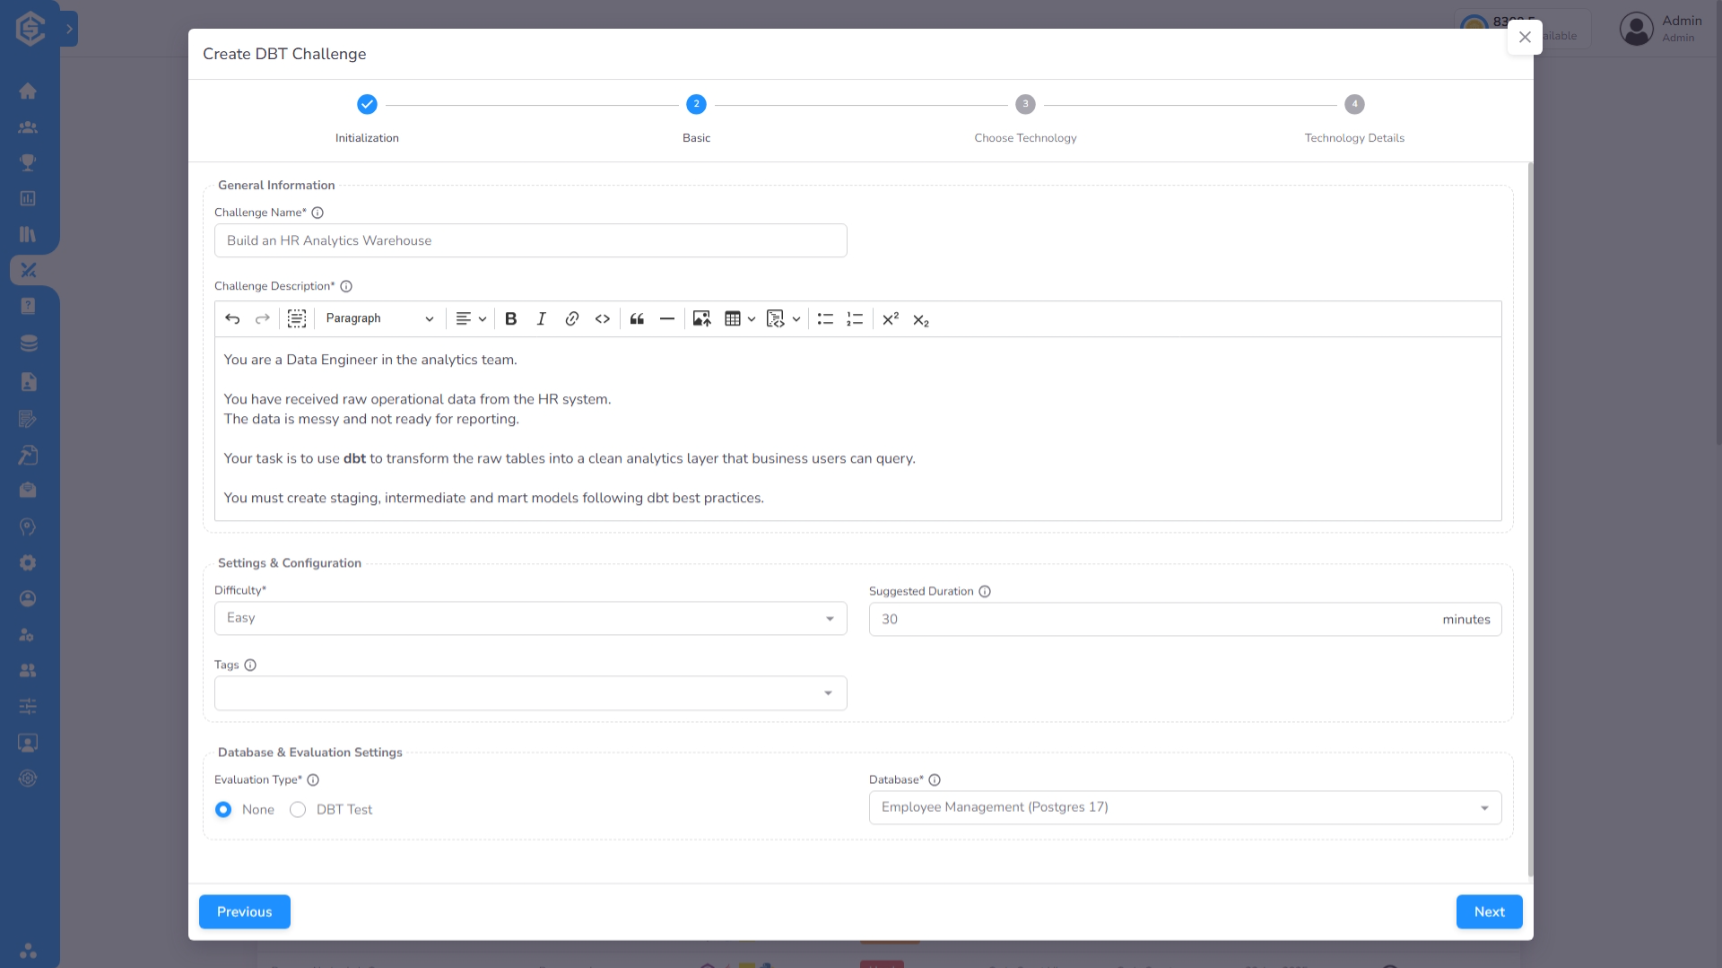The width and height of the screenshot is (1722, 968).
Task: Click the insert image icon
Action: (x=702, y=319)
